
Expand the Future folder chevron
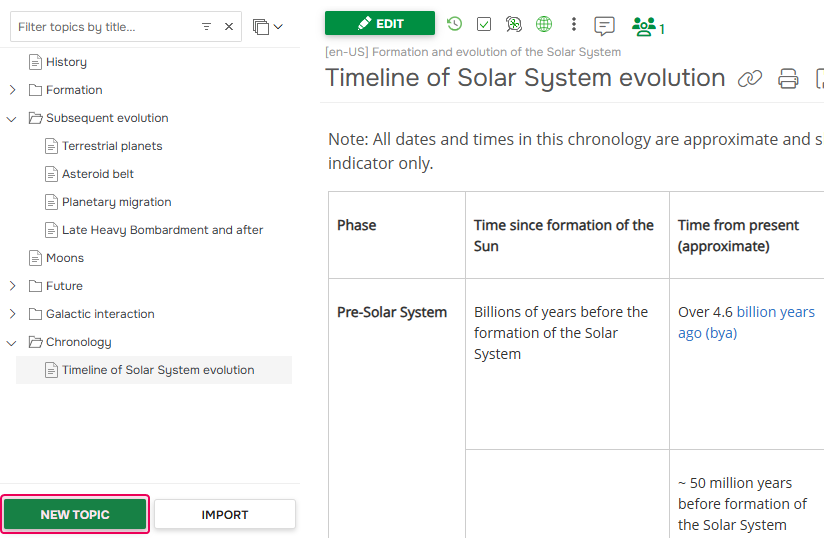pos(13,286)
